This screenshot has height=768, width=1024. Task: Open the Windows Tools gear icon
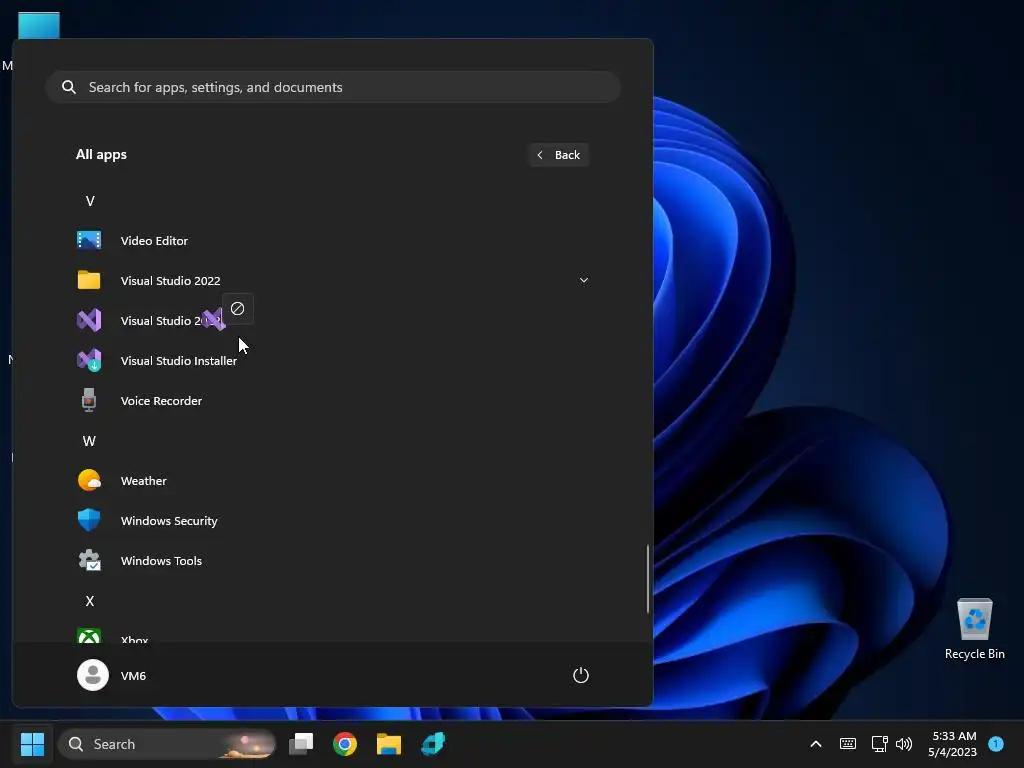point(89,560)
